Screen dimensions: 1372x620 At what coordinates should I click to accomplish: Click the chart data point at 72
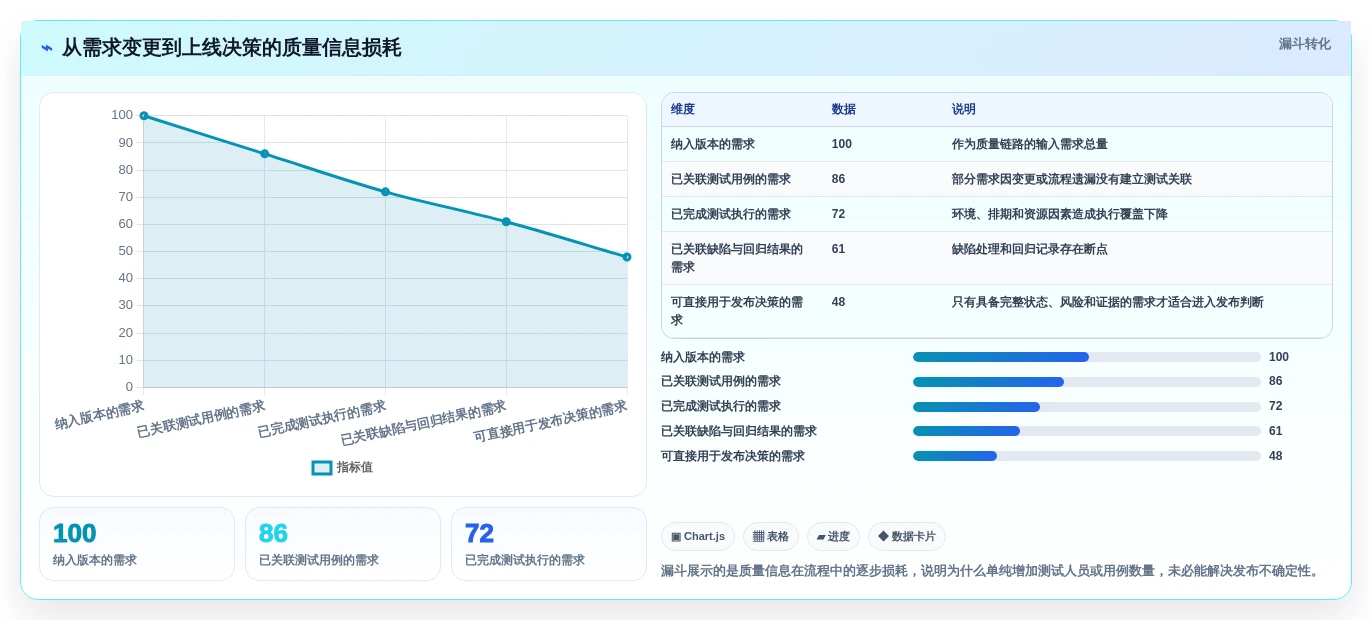(x=386, y=192)
